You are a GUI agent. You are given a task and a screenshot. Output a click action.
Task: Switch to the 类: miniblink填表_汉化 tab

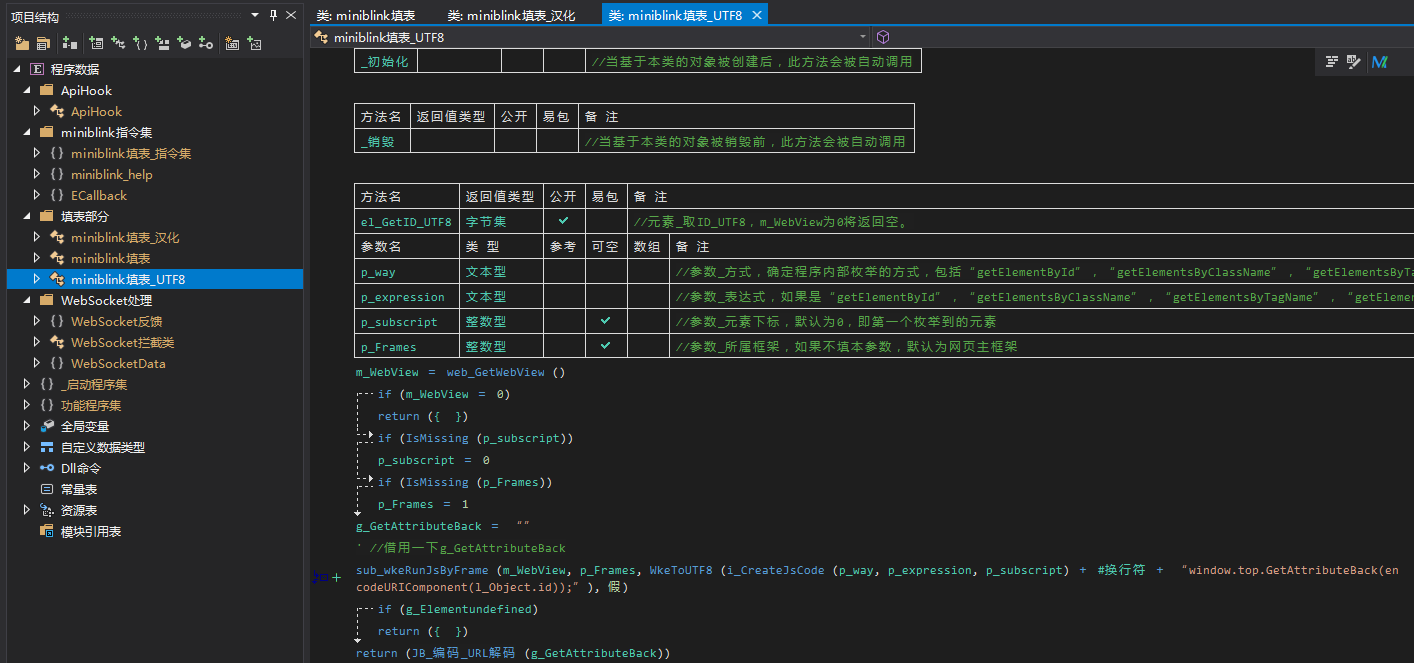pyautogui.click(x=511, y=15)
